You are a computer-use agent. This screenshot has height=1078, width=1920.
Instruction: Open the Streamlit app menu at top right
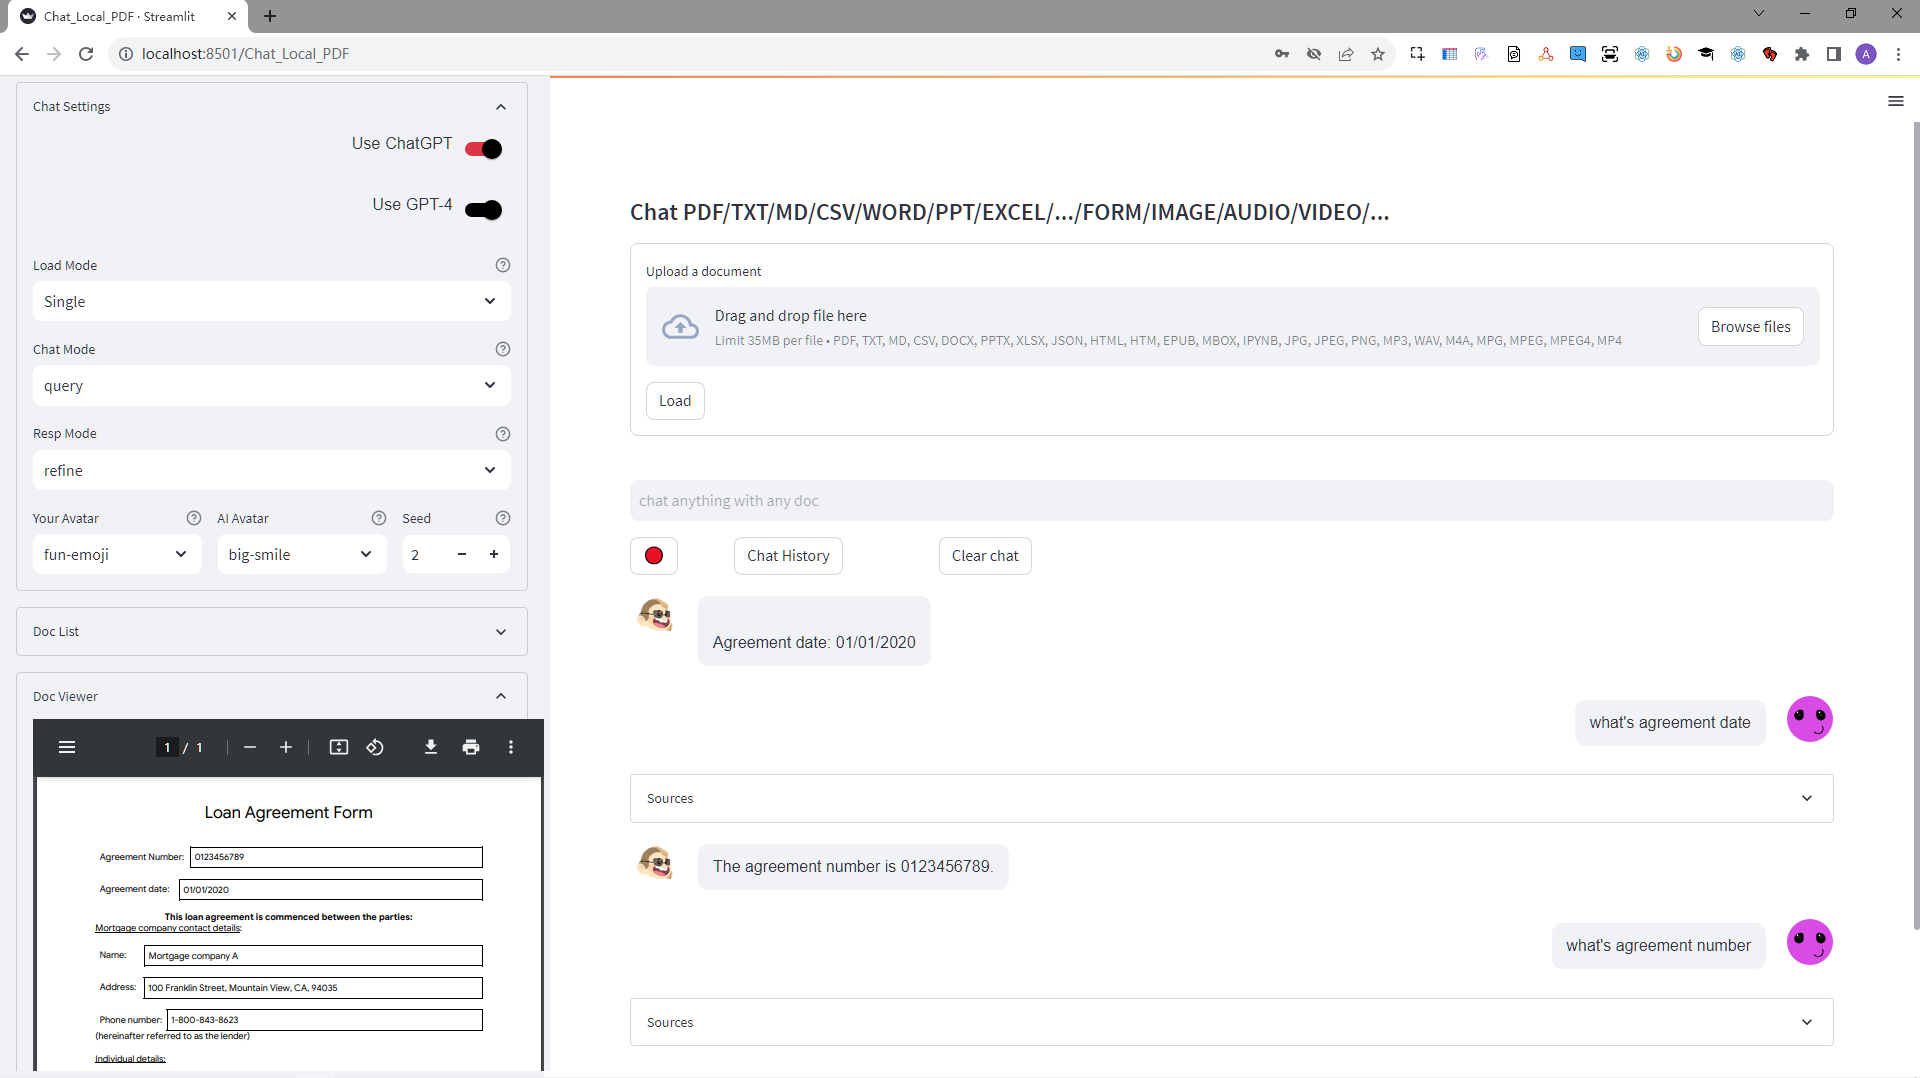click(x=1896, y=101)
